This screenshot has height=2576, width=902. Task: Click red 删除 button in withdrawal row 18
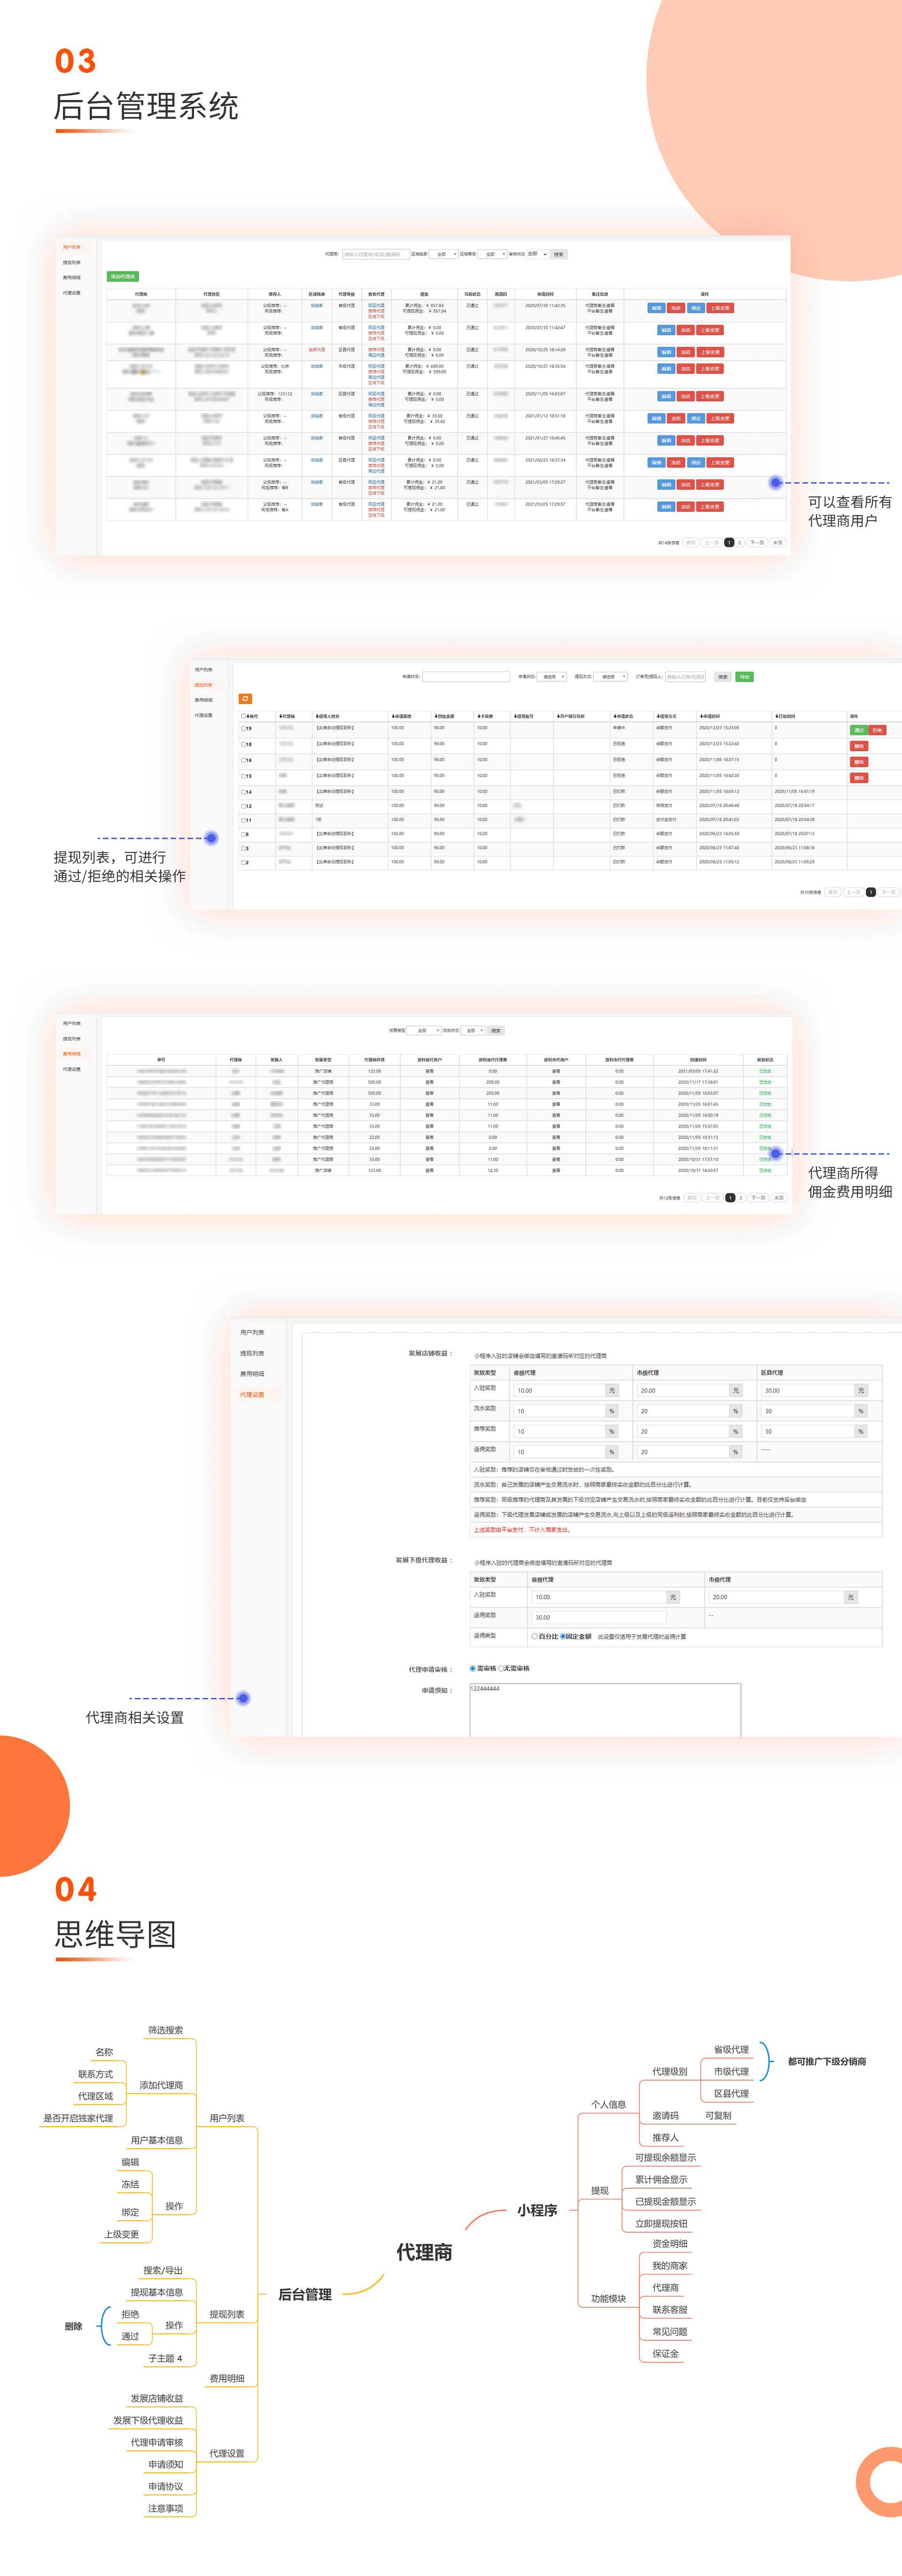point(858,746)
